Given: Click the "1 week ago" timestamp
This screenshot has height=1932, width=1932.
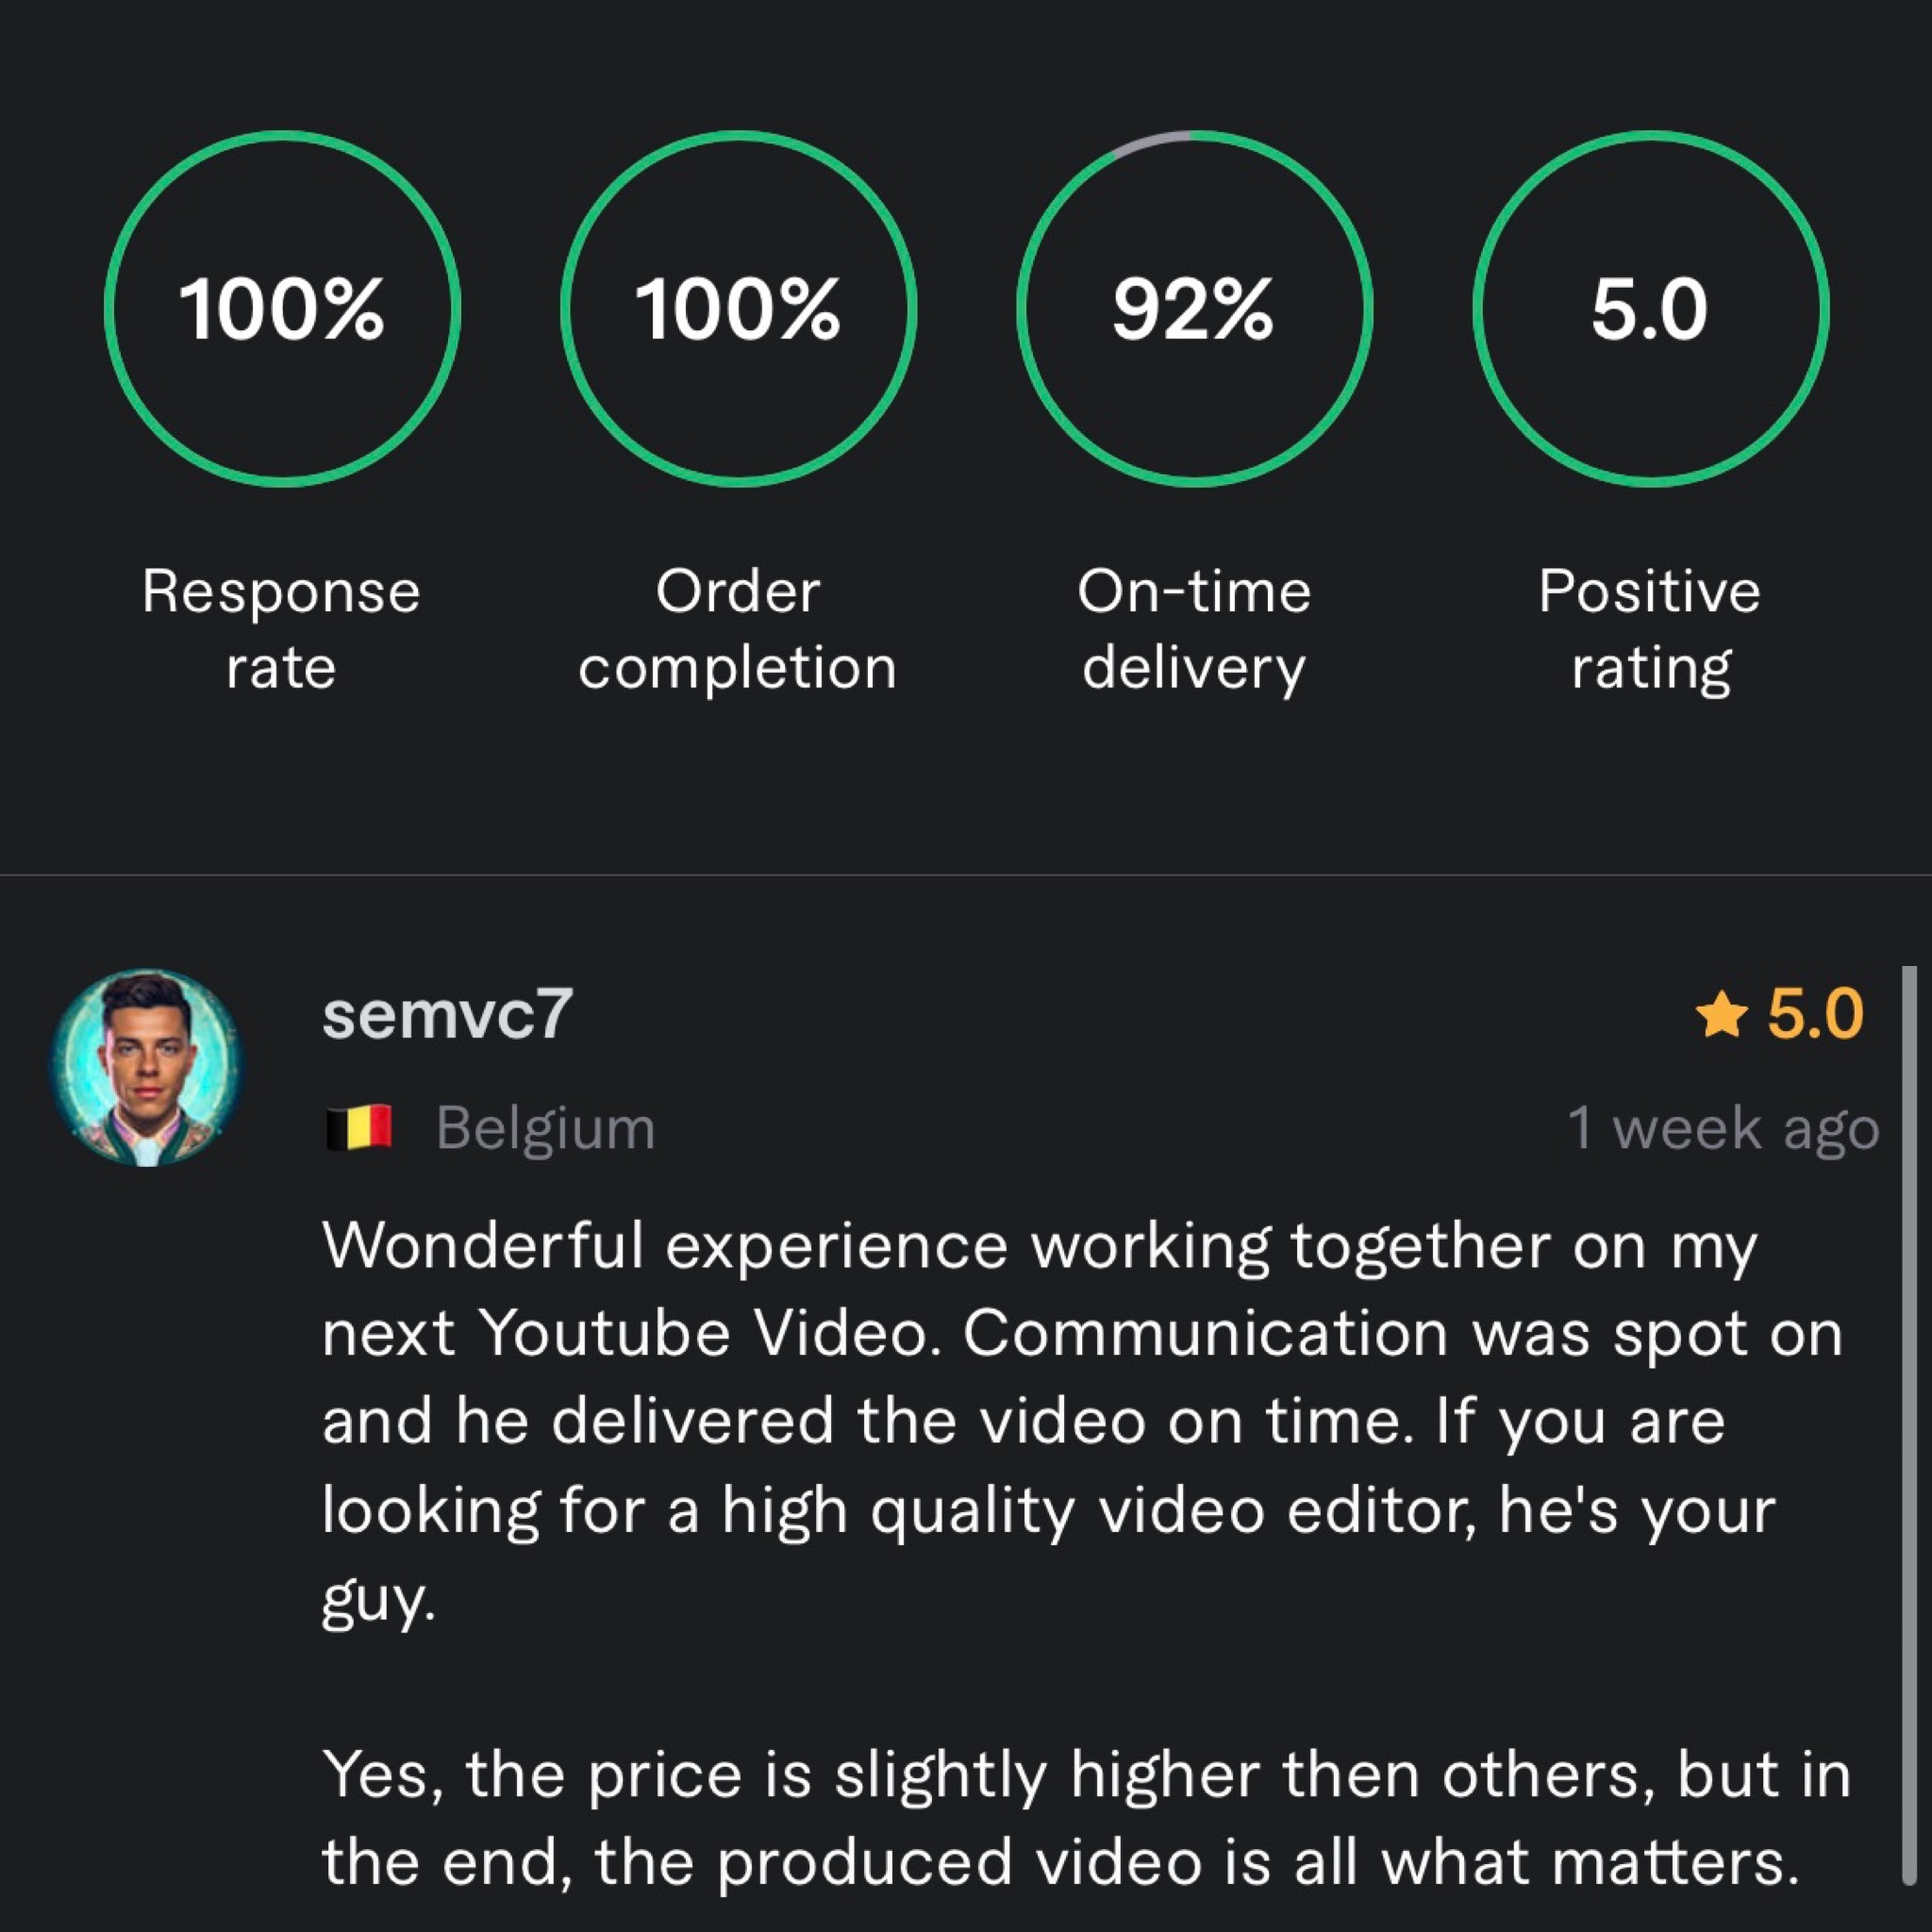Looking at the screenshot, I should click(x=1723, y=1128).
